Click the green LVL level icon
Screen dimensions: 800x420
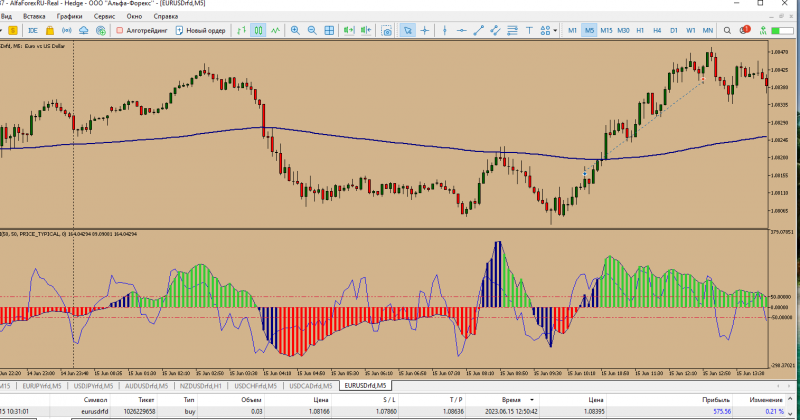coord(763,31)
